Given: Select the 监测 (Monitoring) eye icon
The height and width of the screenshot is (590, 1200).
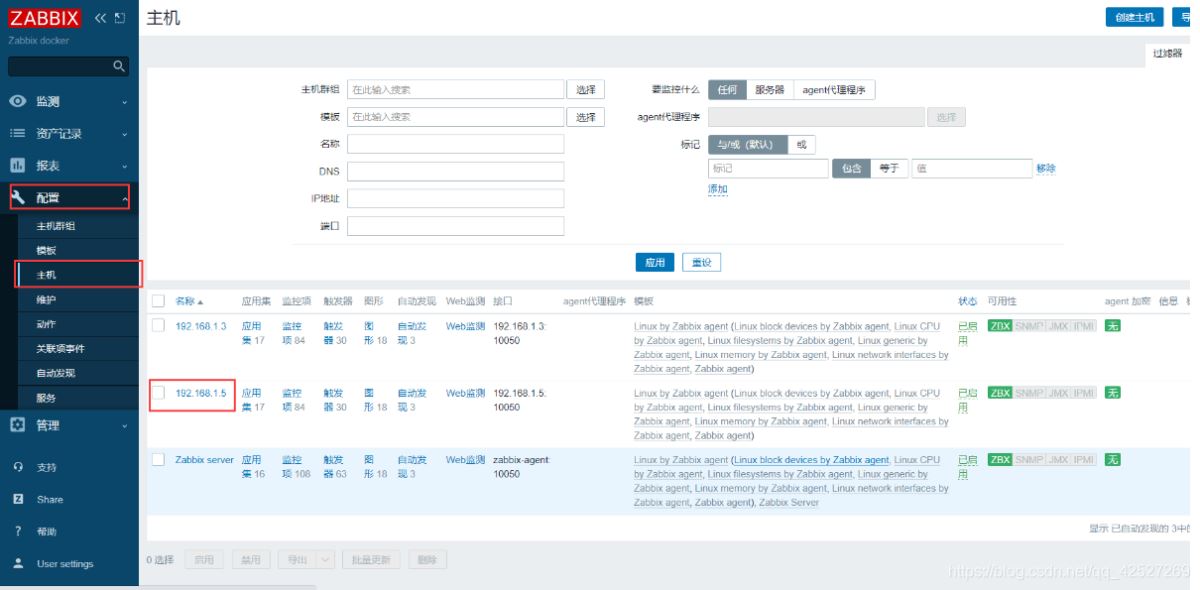Looking at the screenshot, I should (17, 102).
